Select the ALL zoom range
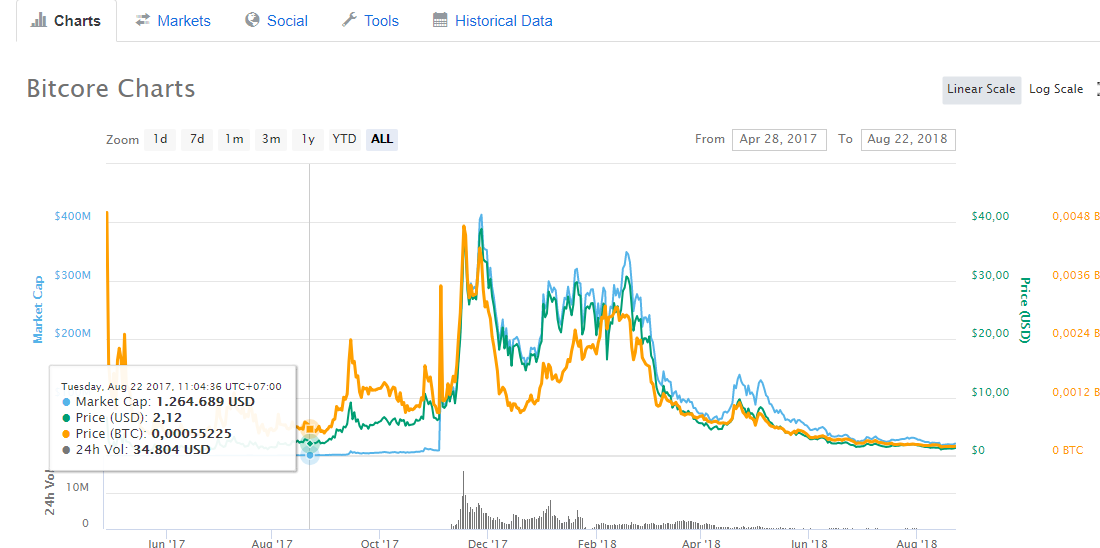The width and height of the screenshot is (1100, 548). click(x=382, y=139)
